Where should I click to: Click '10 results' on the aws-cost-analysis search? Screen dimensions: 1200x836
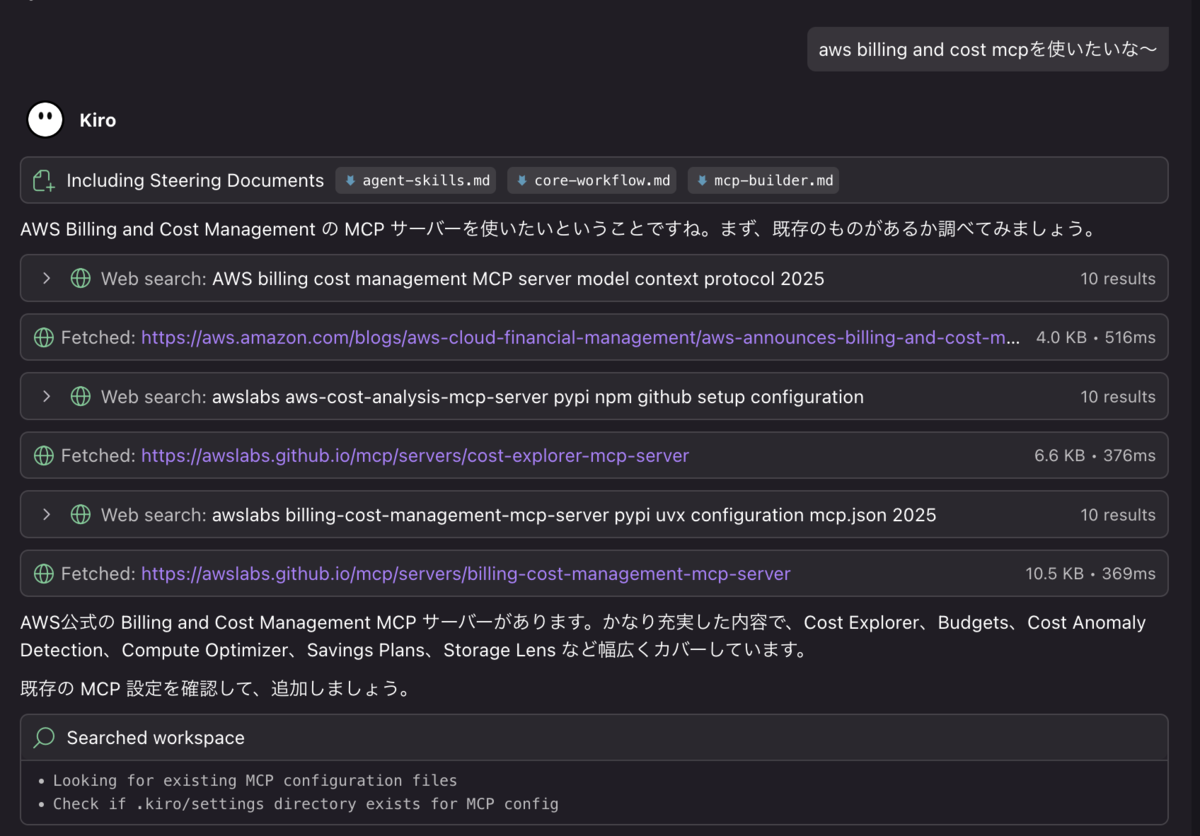click(x=1118, y=397)
